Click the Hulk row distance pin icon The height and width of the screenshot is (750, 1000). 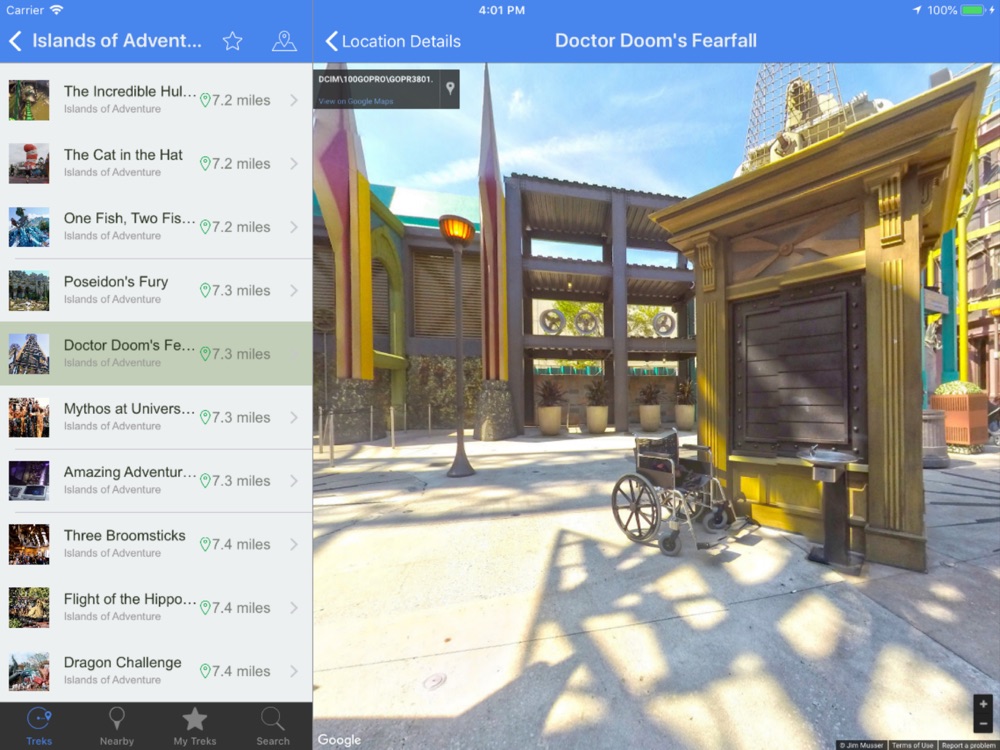tap(205, 100)
